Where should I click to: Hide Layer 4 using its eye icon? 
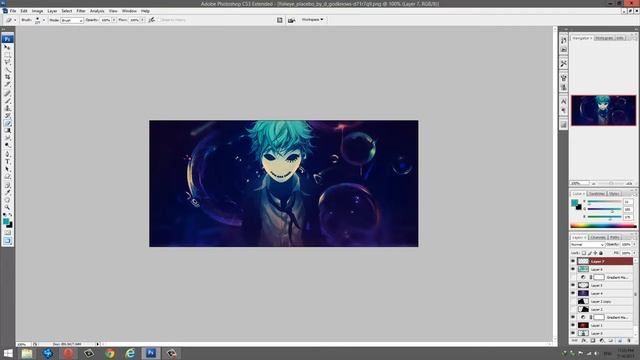click(573, 293)
